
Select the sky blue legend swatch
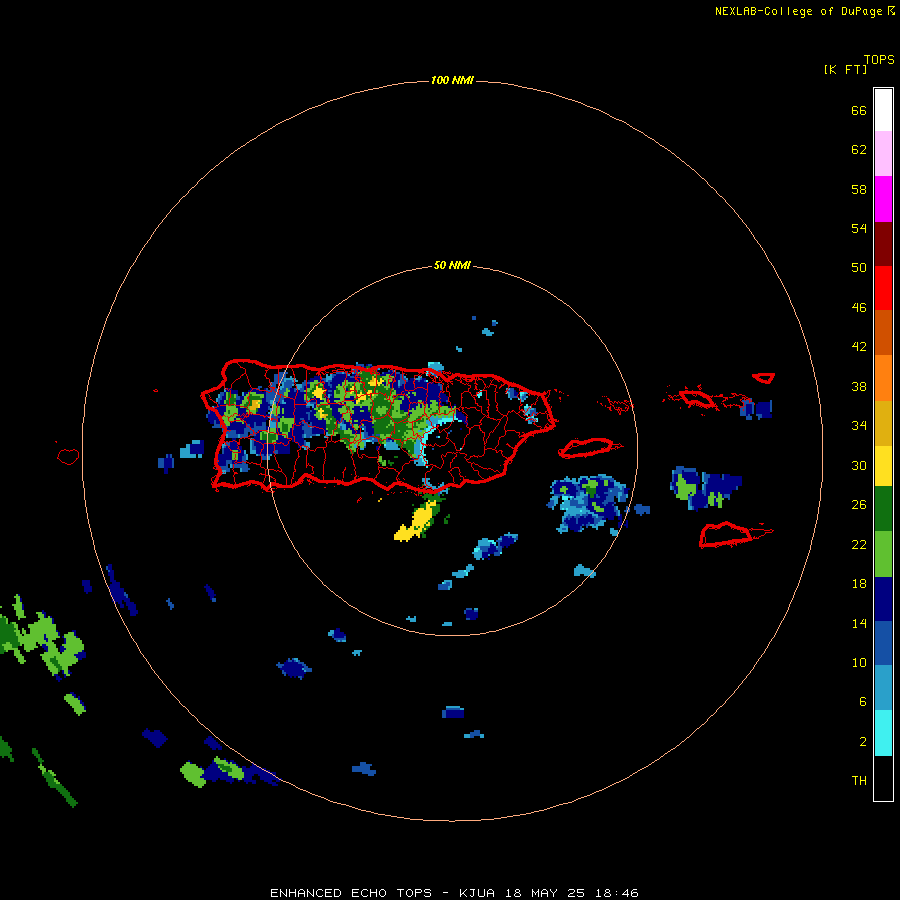click(x=883, y=688)
